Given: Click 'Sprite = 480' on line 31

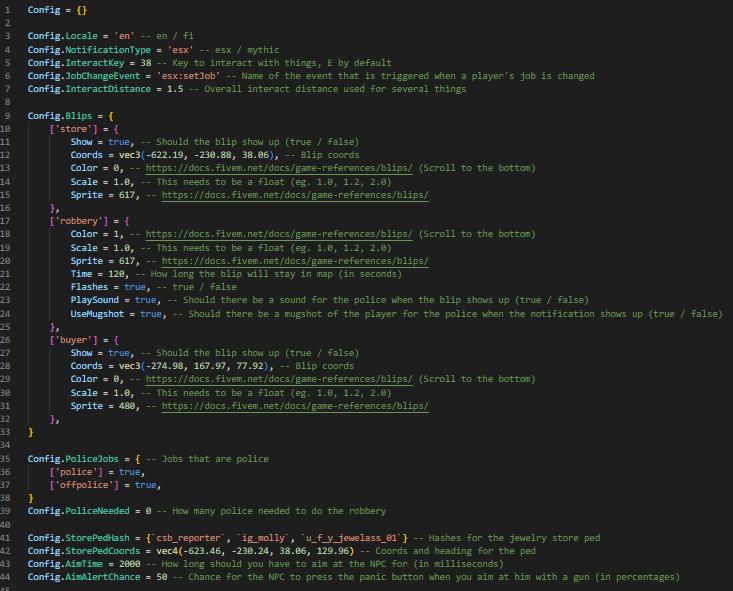Looking at the screenshot, I should [103, 406].
